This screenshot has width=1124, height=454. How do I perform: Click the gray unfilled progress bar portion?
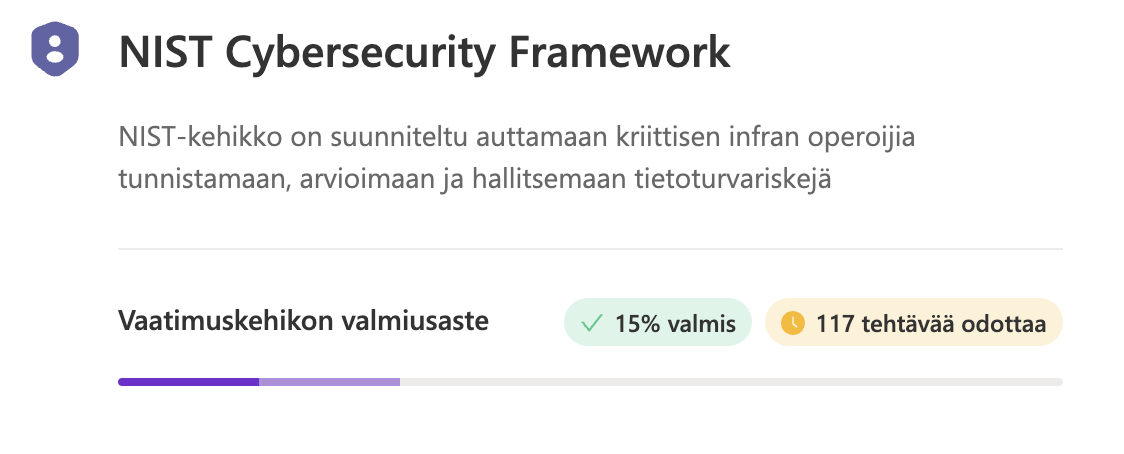pos(731,382)
